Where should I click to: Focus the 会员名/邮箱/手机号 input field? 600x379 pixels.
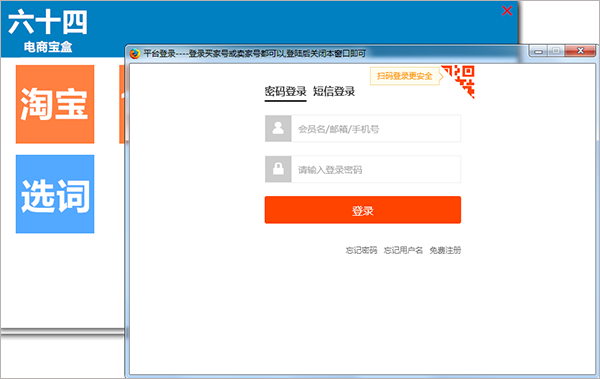coord(376,129)
